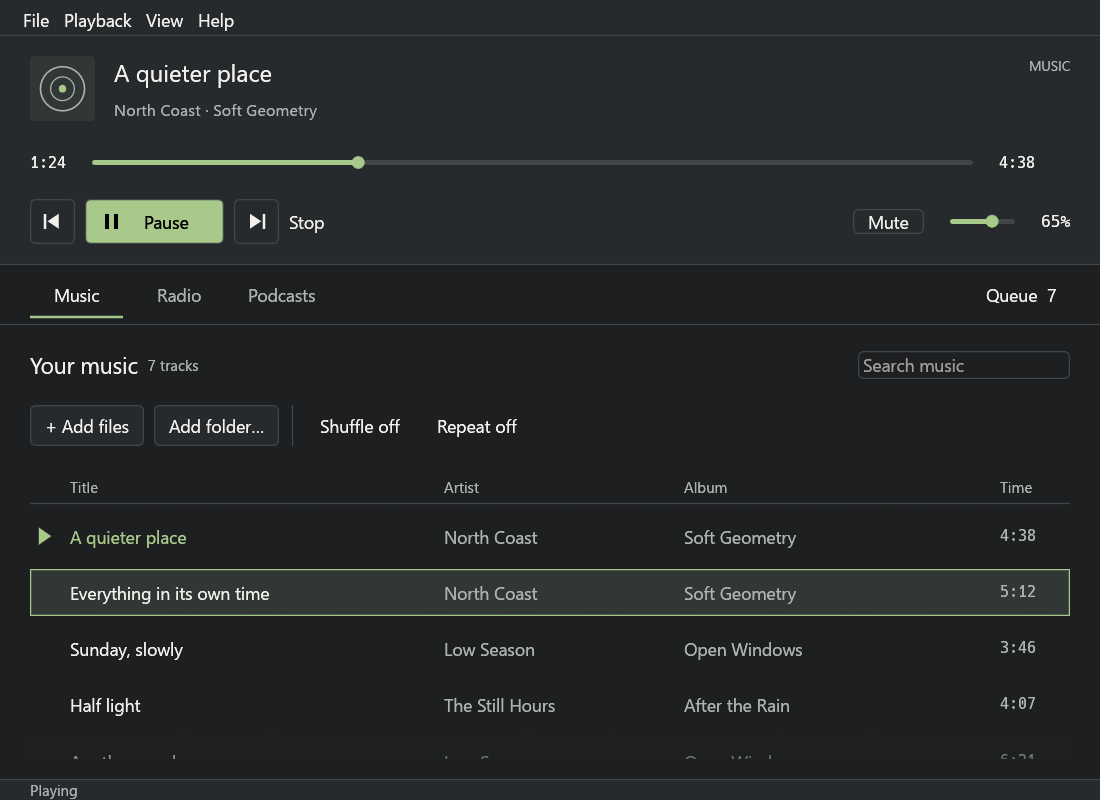Viewport: 1100px width, 800px height.
Task: Click artist 'The Still Hours'
Action: tap(499, 706)
